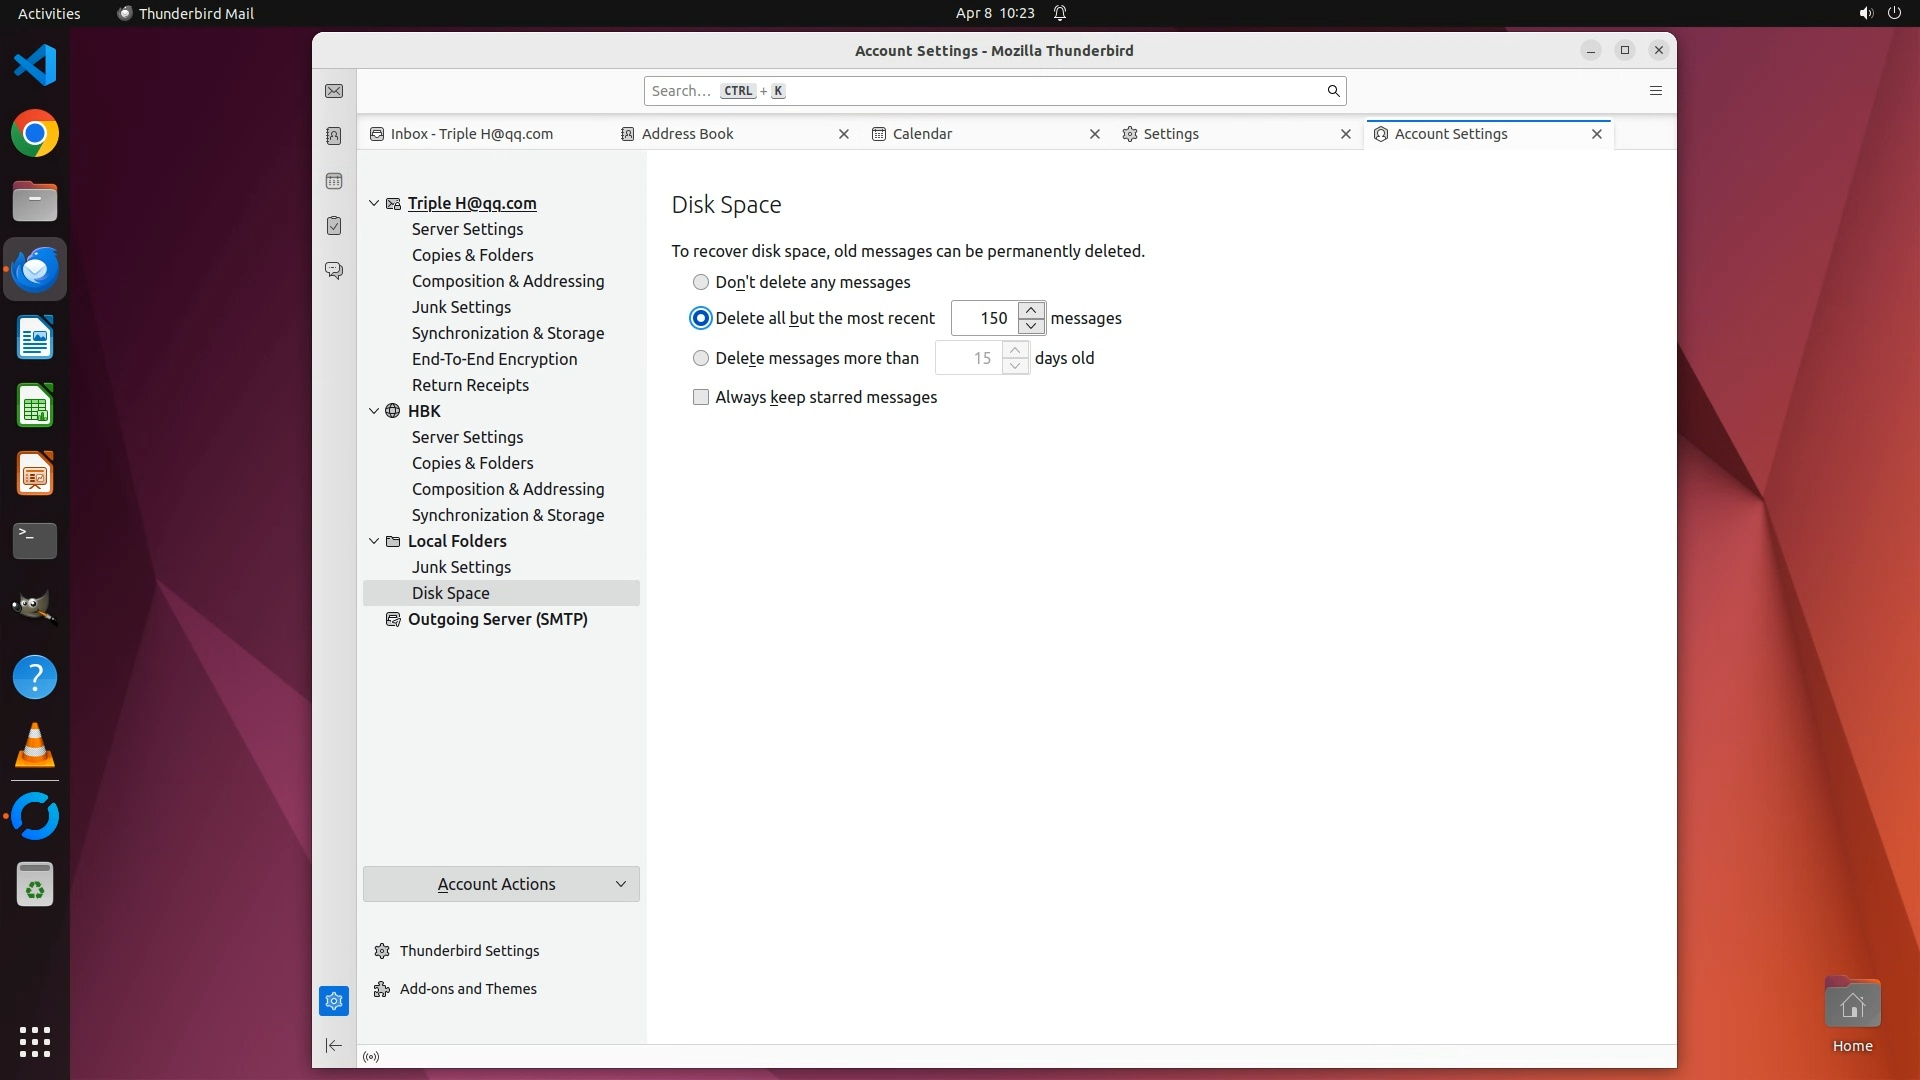Open Add-ons and Themes
Screen dimensions: 1920x1080
click(x=468, y=989)
